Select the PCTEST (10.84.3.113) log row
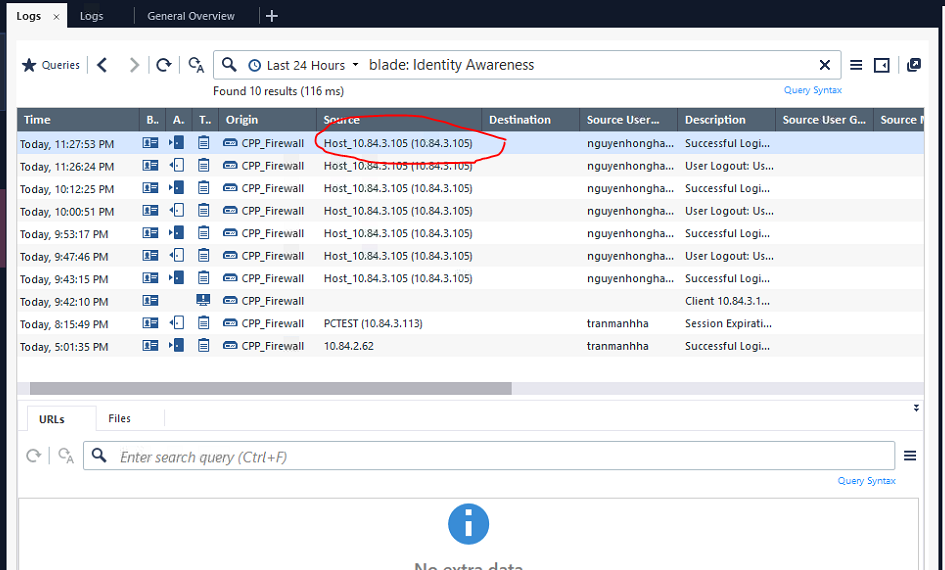 (373, 324)
